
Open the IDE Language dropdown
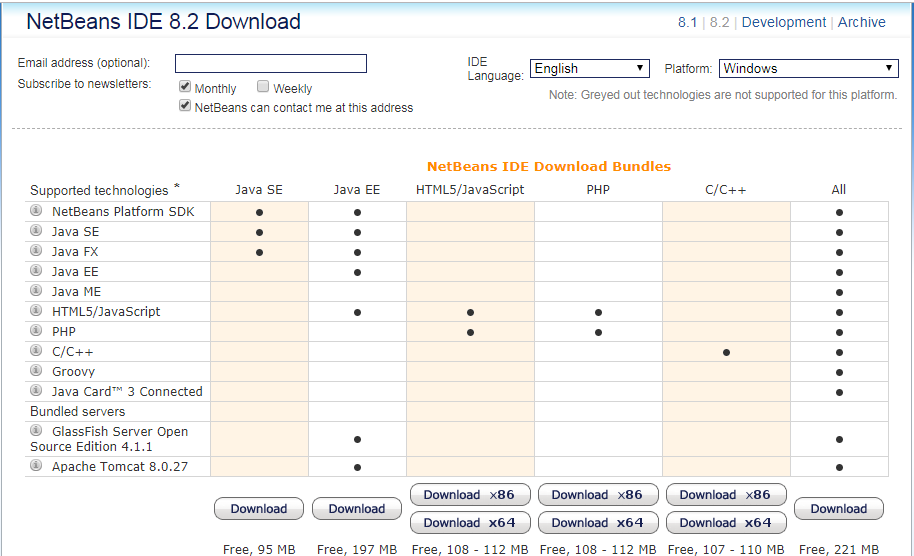(x=589, y=68)
